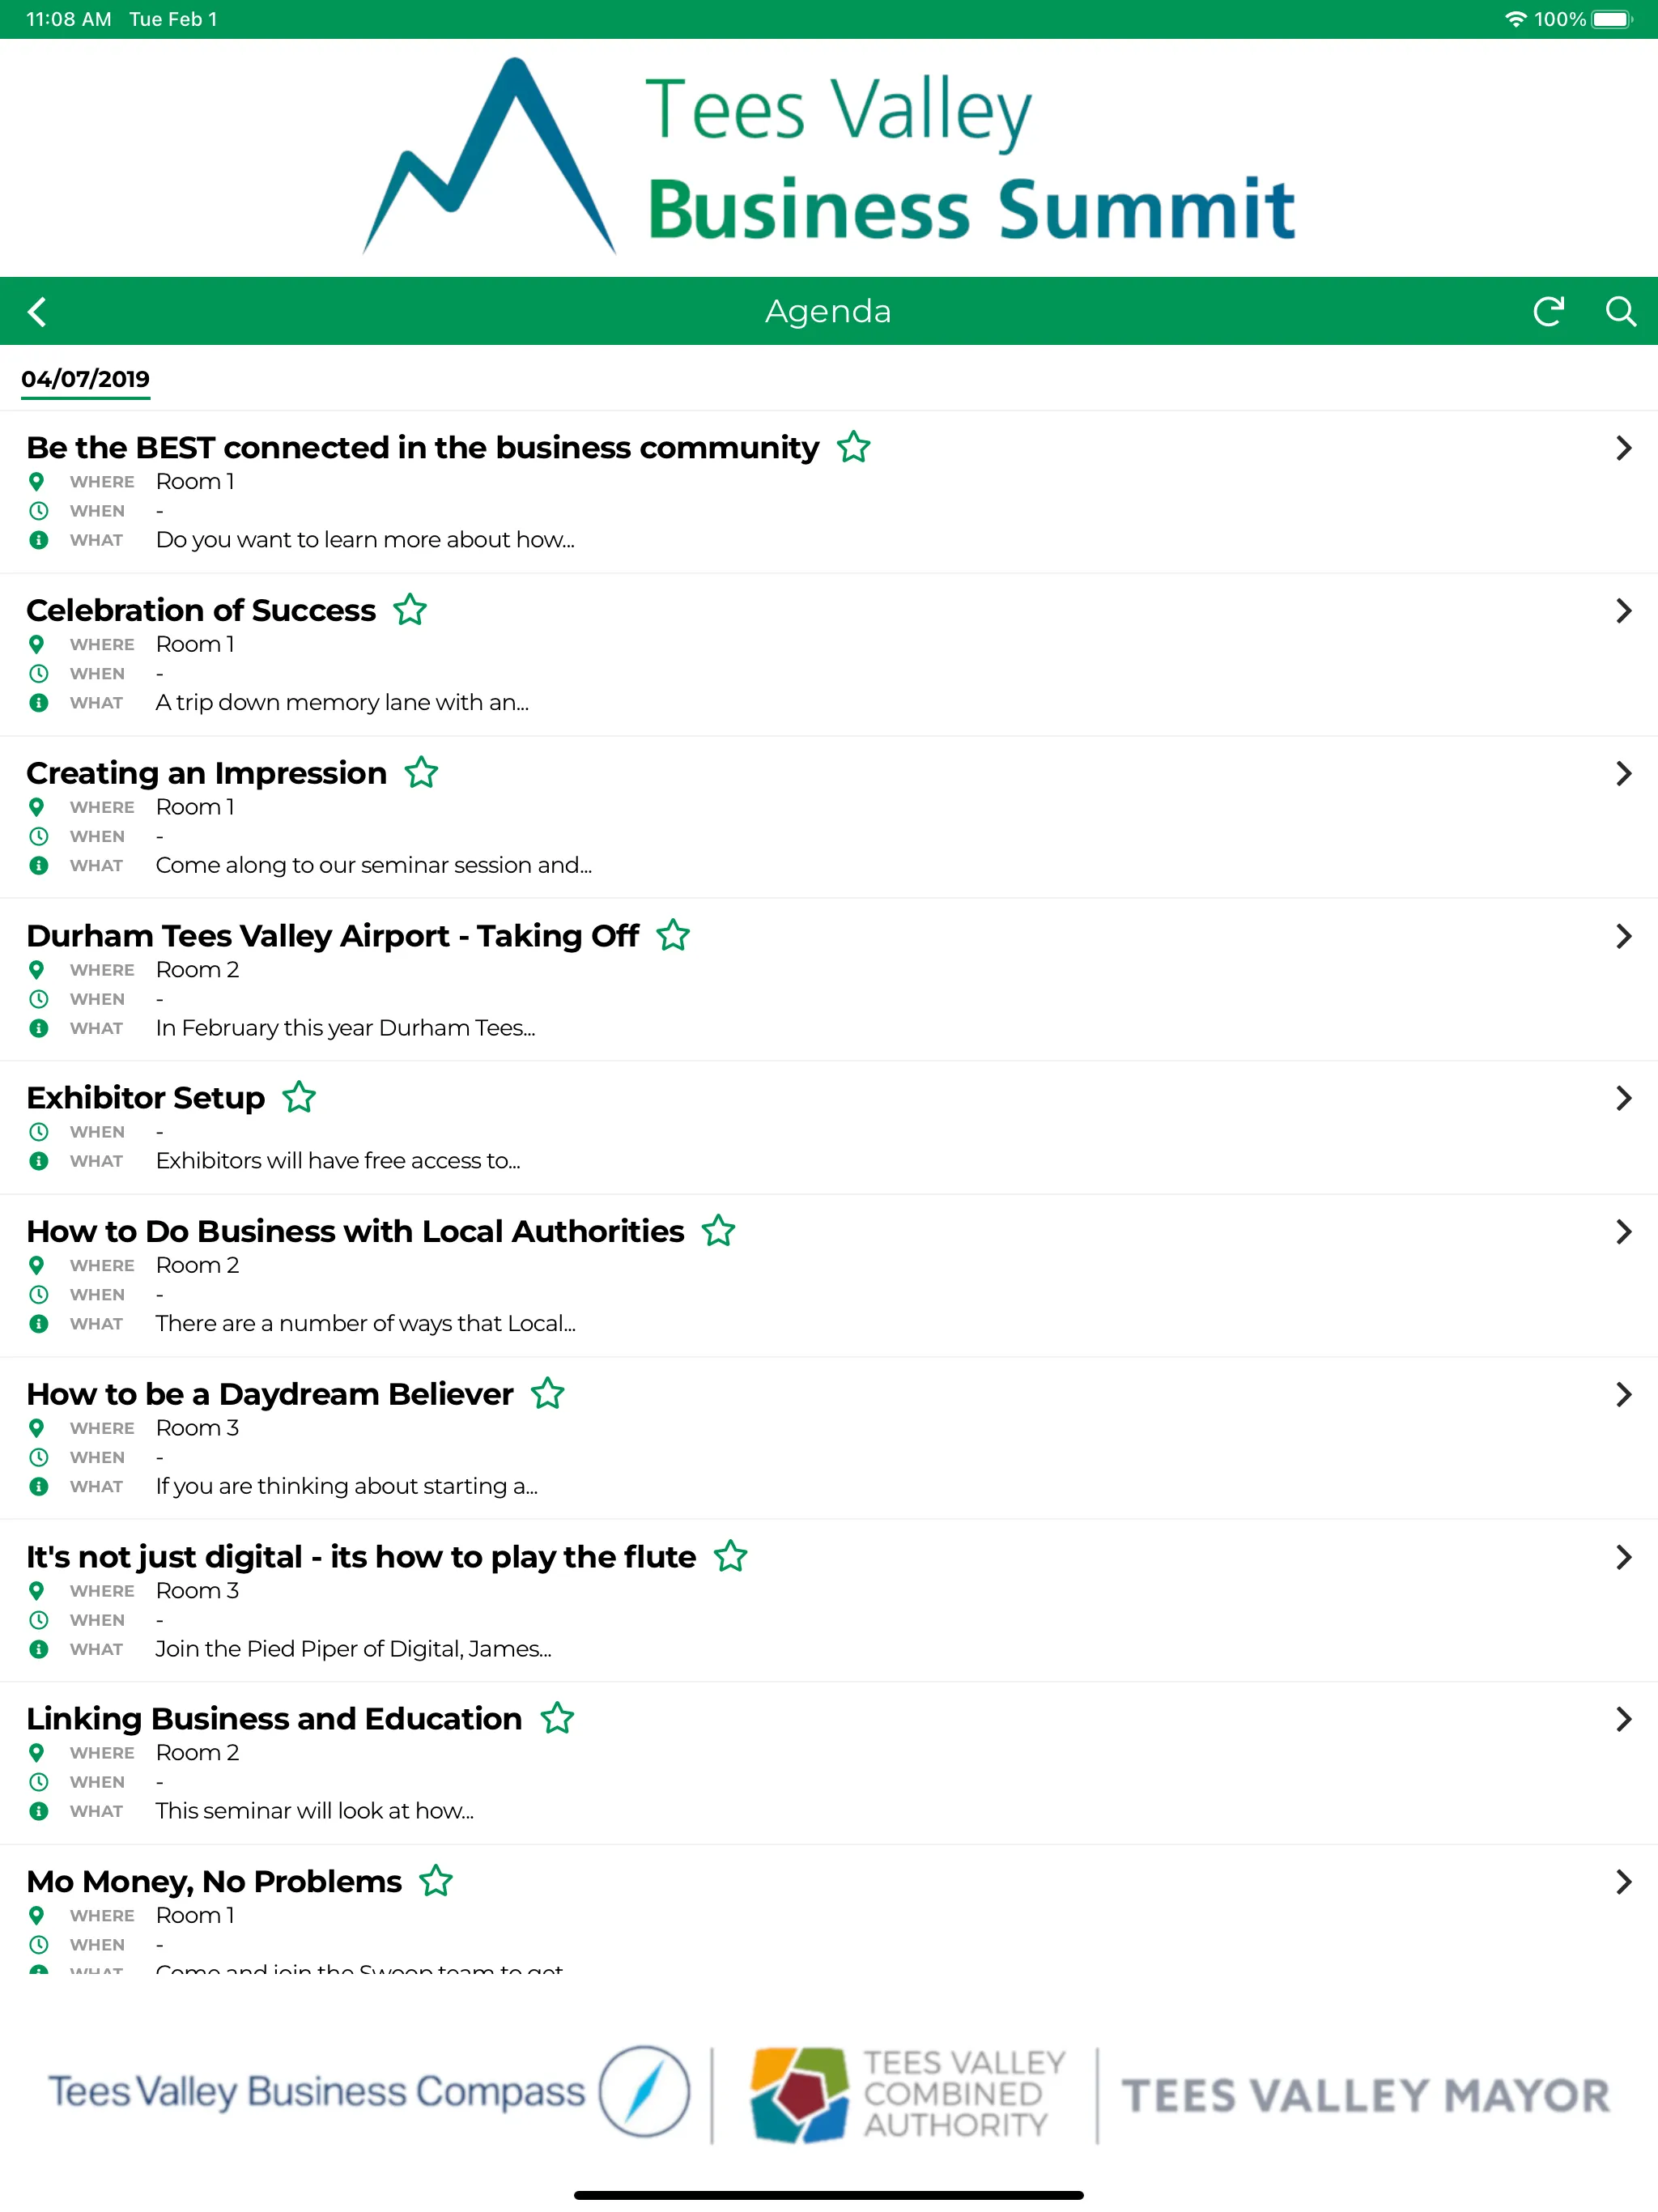Open Linking Business and Education chevron
This screenshot has width=1658, height=2212.
(1623, 1720)
